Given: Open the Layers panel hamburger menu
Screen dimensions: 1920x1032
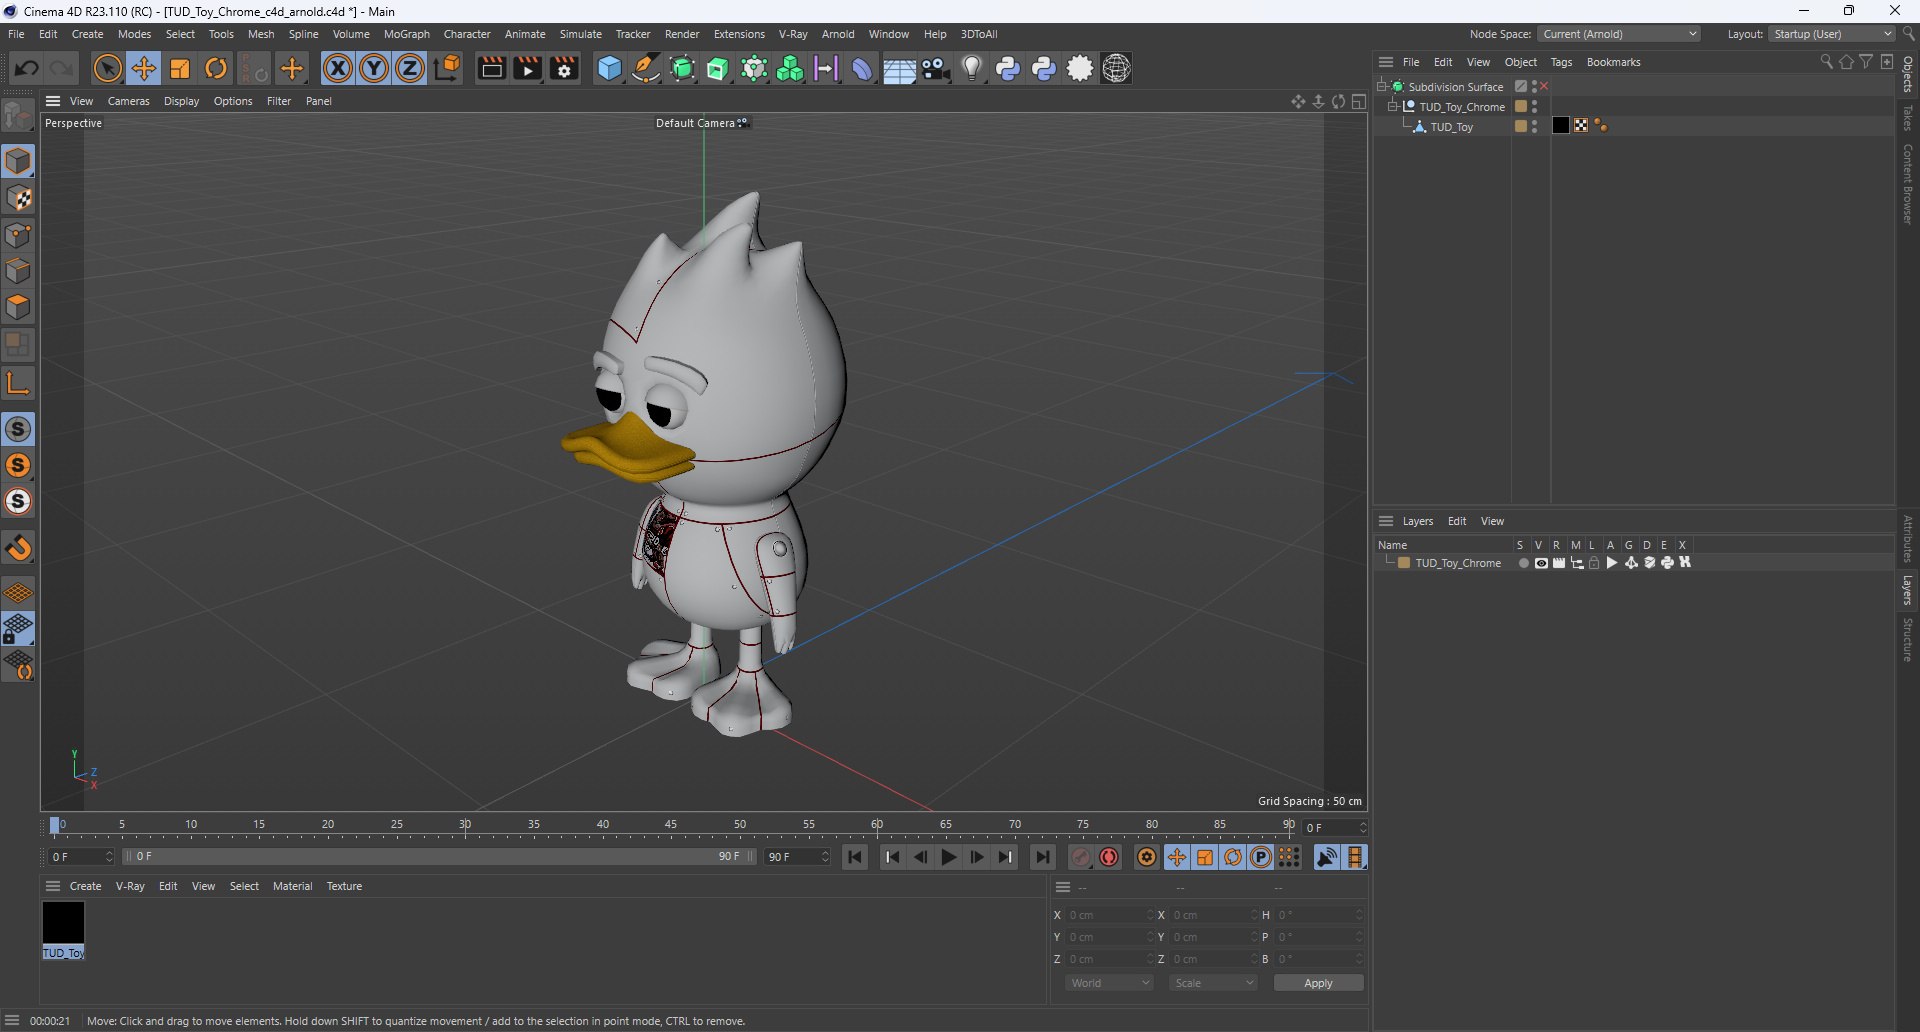Looking at the screenshot, I should (1386, 521).
